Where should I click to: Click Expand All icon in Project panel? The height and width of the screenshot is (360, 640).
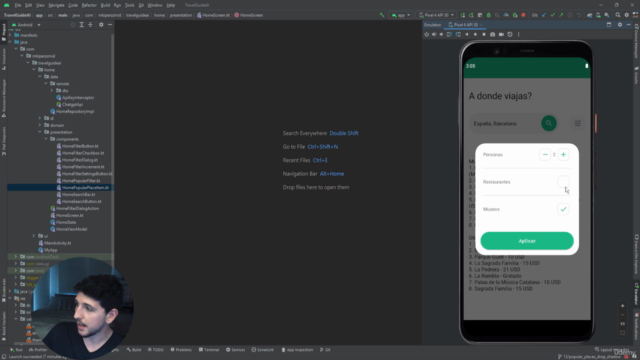82,25
